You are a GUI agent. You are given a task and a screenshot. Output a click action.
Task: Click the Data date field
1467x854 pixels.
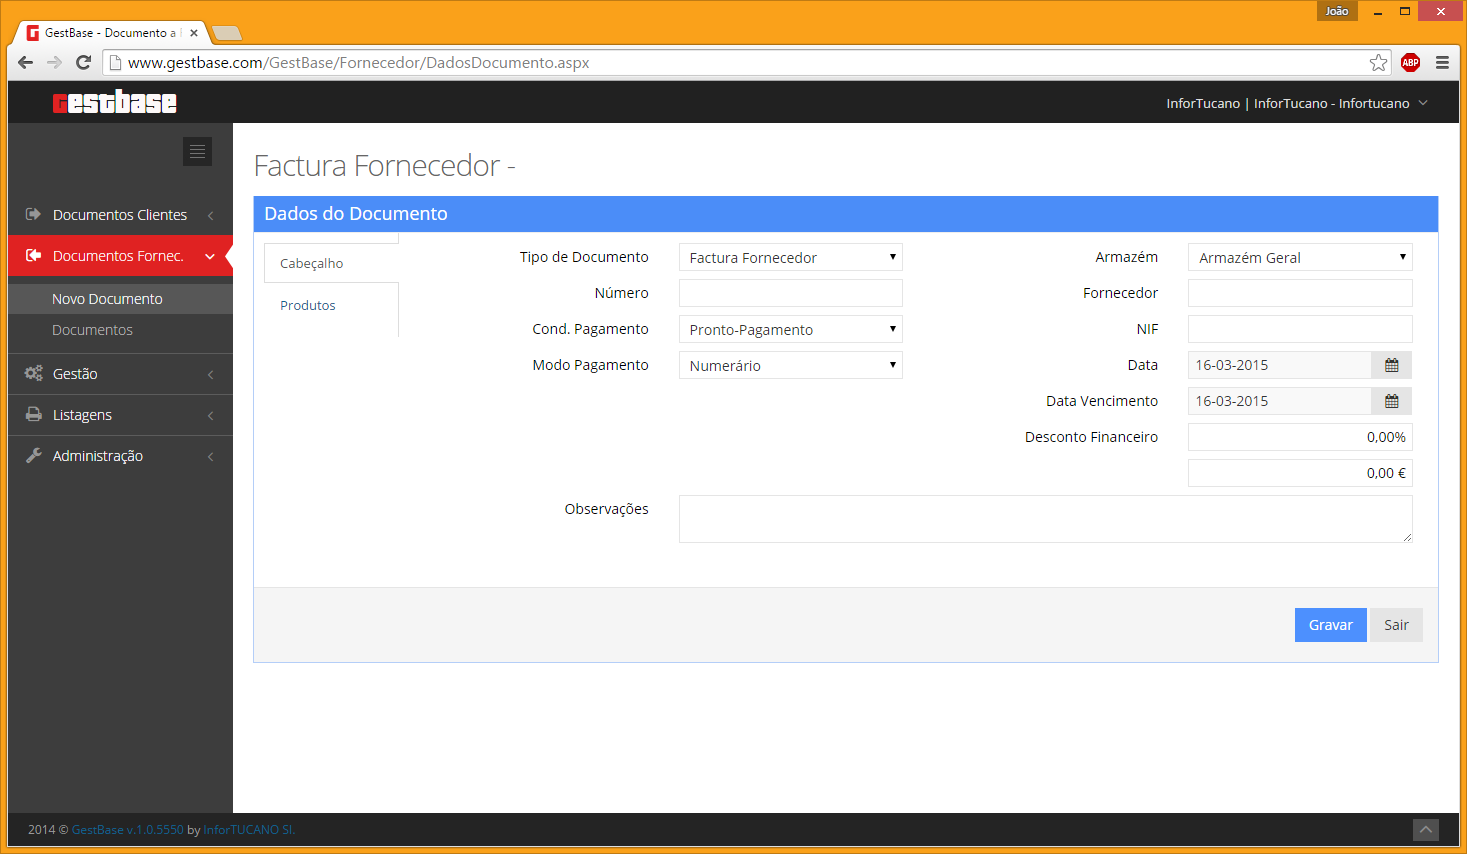(1279, 365)
